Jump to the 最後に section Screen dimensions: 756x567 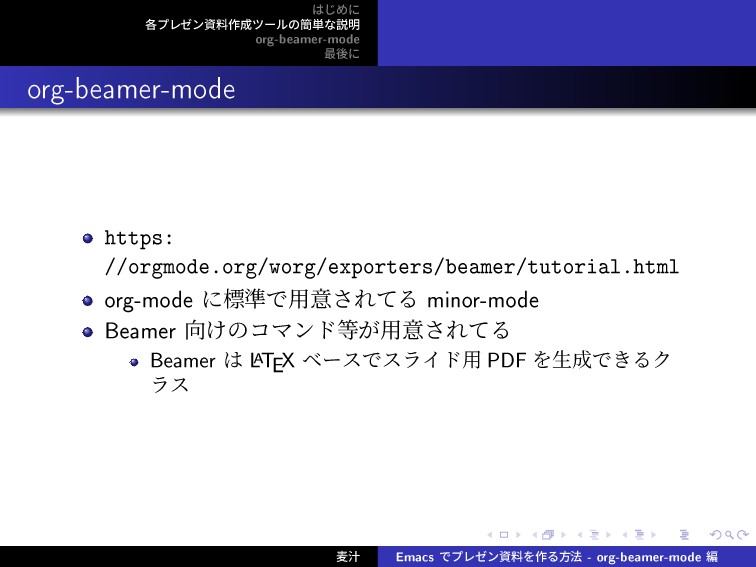(x=342, y=54)
